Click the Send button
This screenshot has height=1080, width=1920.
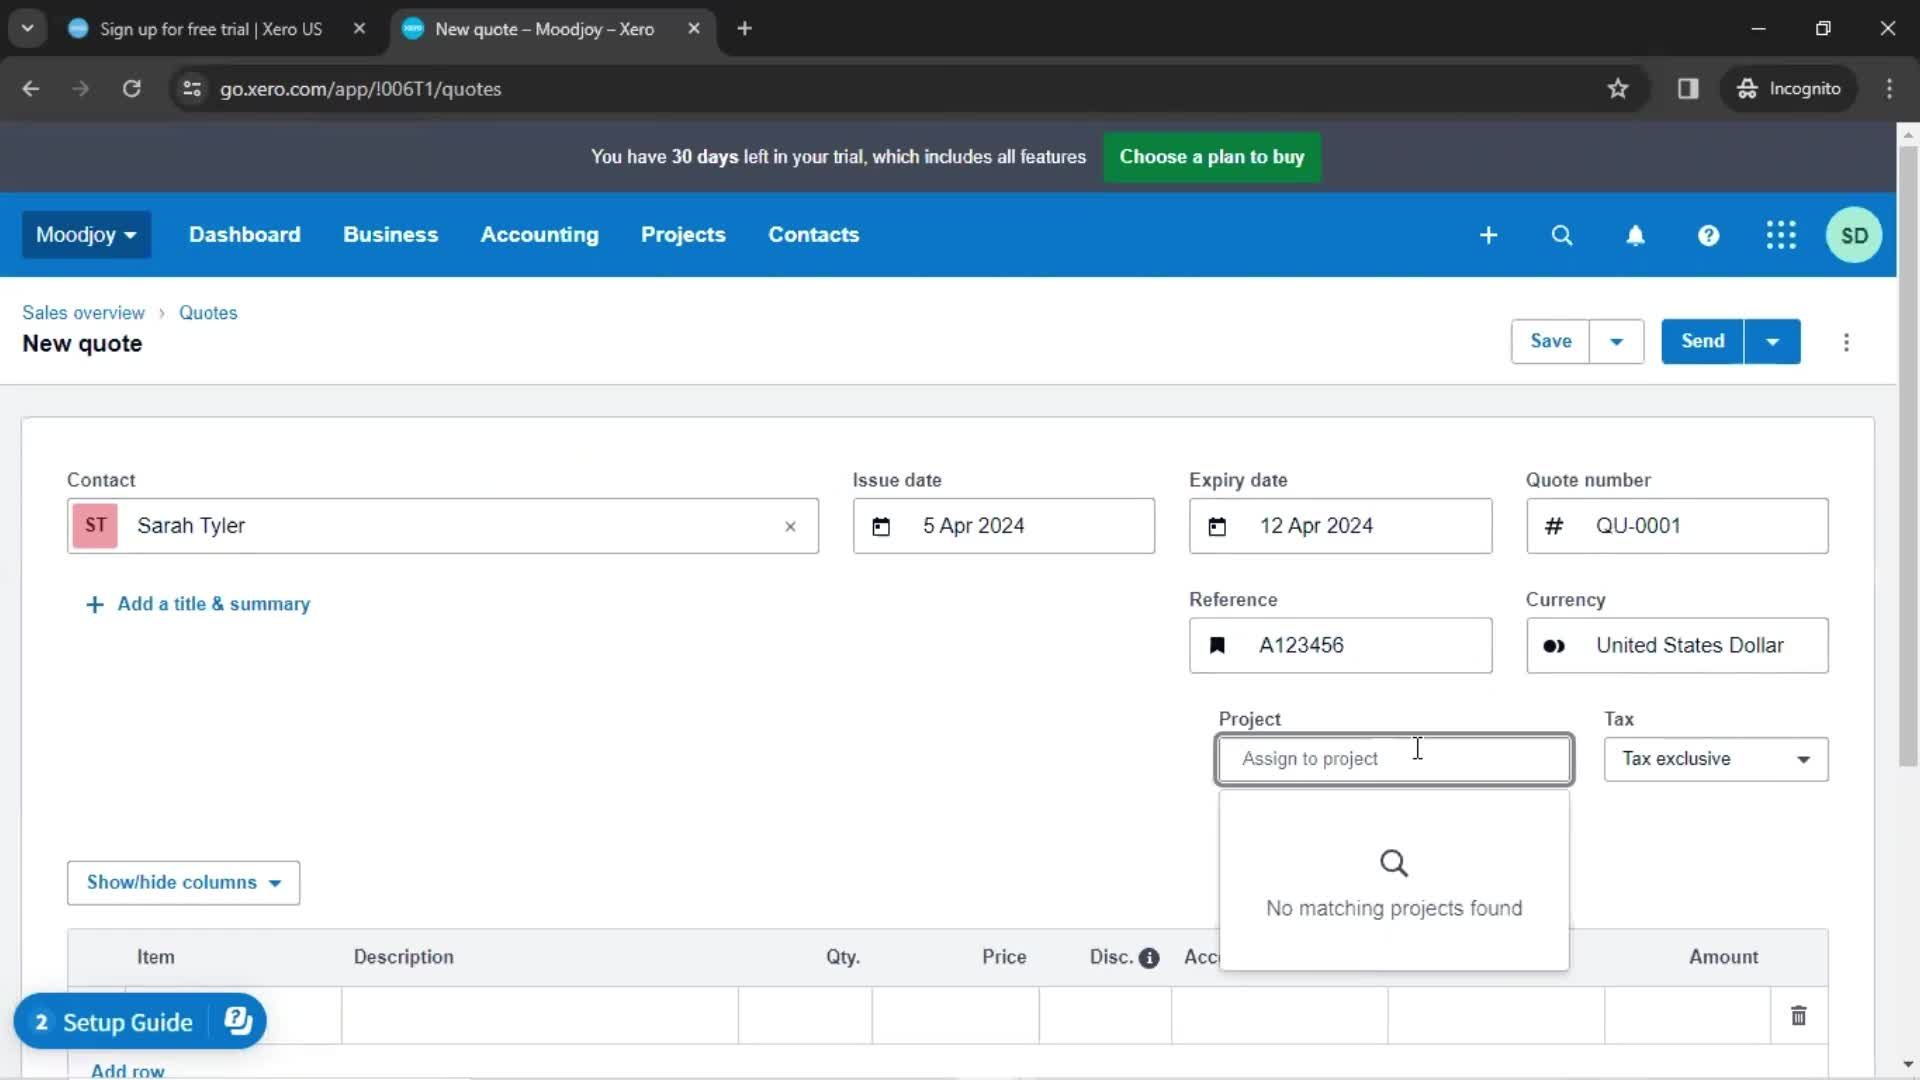pos(1702,342)
